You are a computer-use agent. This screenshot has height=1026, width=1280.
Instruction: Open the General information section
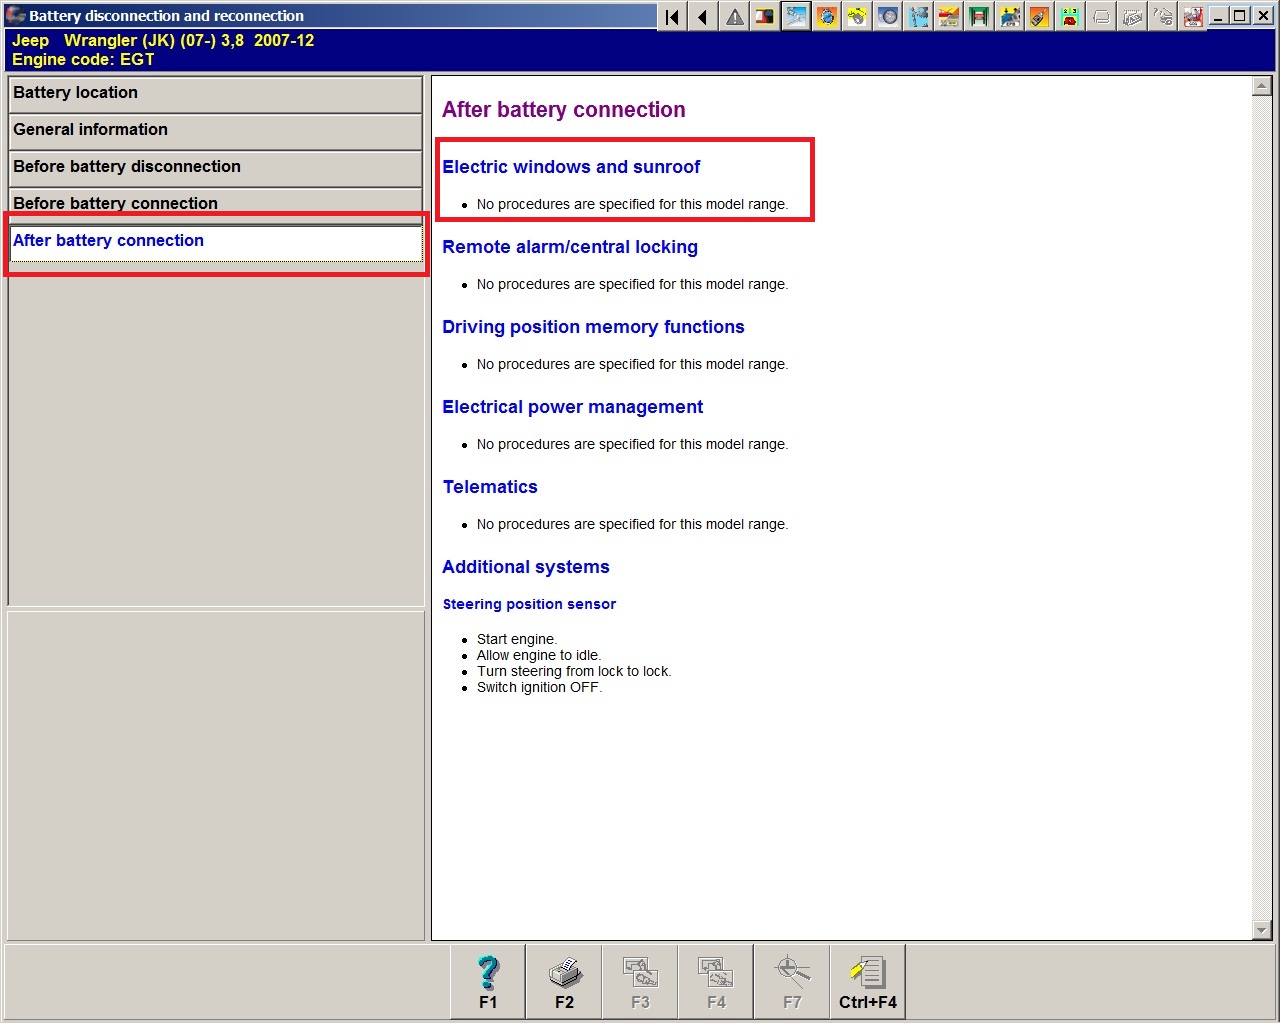click(x=215, y=130)
